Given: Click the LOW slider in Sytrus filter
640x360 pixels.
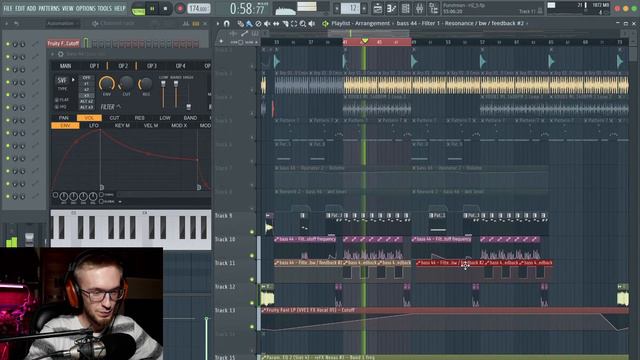Looking at the screenshot, I should (163, 94).
